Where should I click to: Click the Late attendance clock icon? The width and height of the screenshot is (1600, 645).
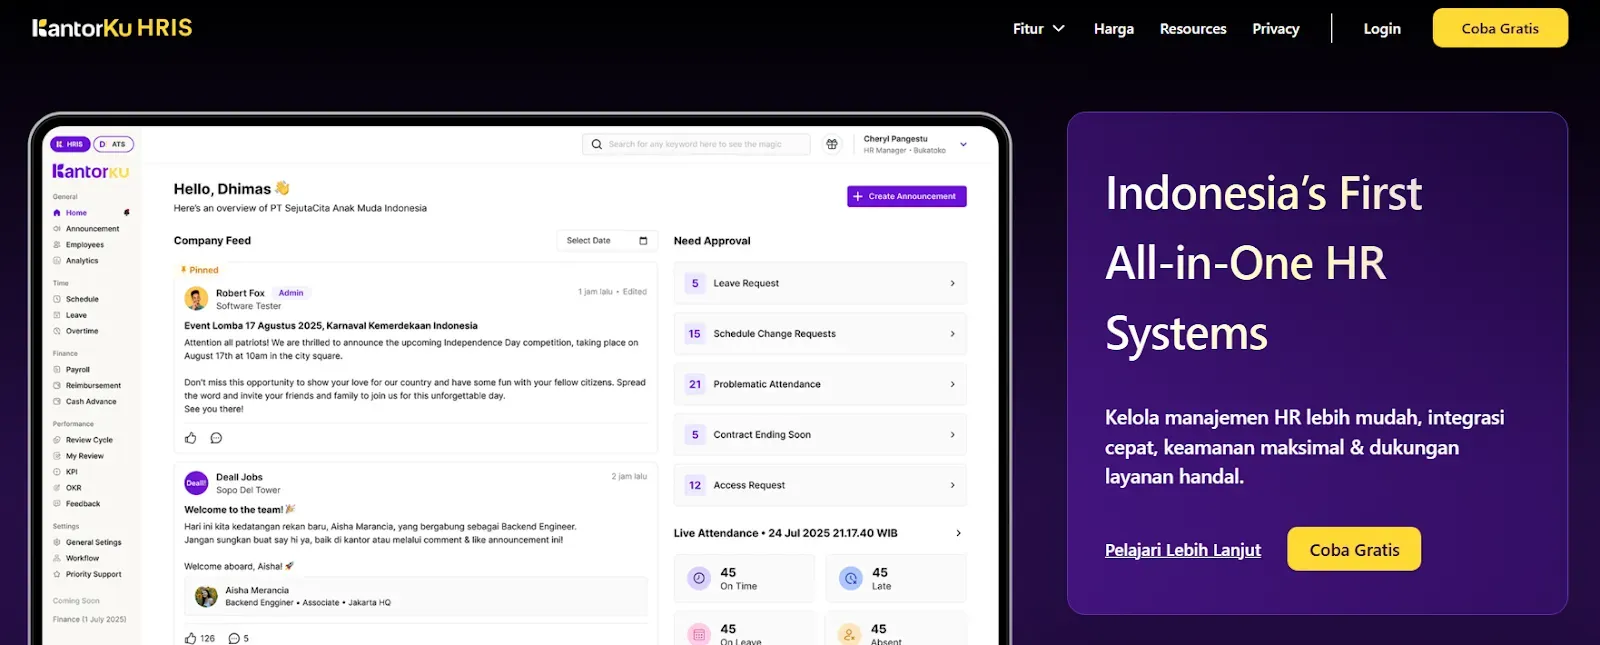[x=850, y=578]
